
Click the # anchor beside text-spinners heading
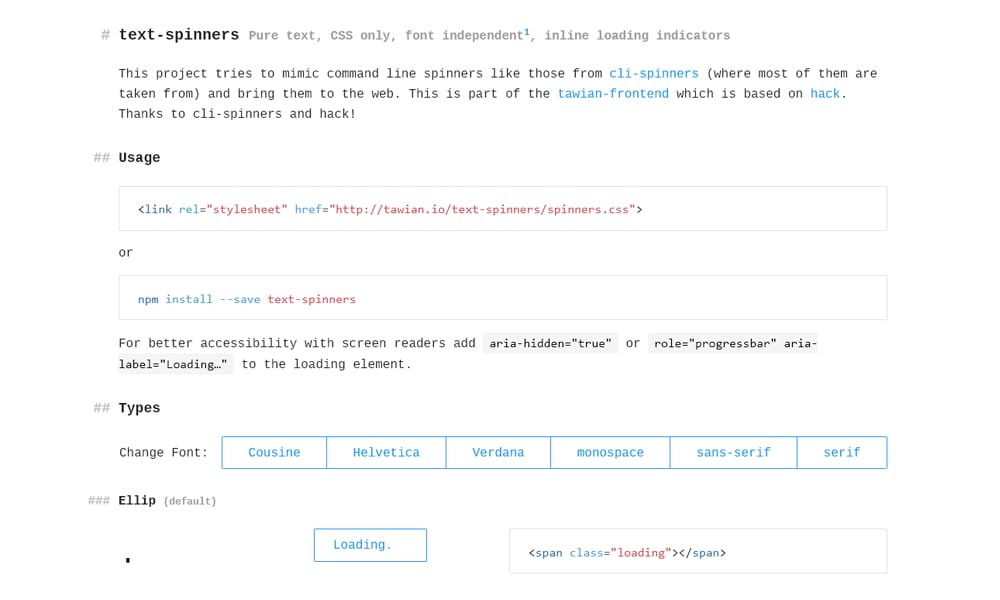[104, 33]
